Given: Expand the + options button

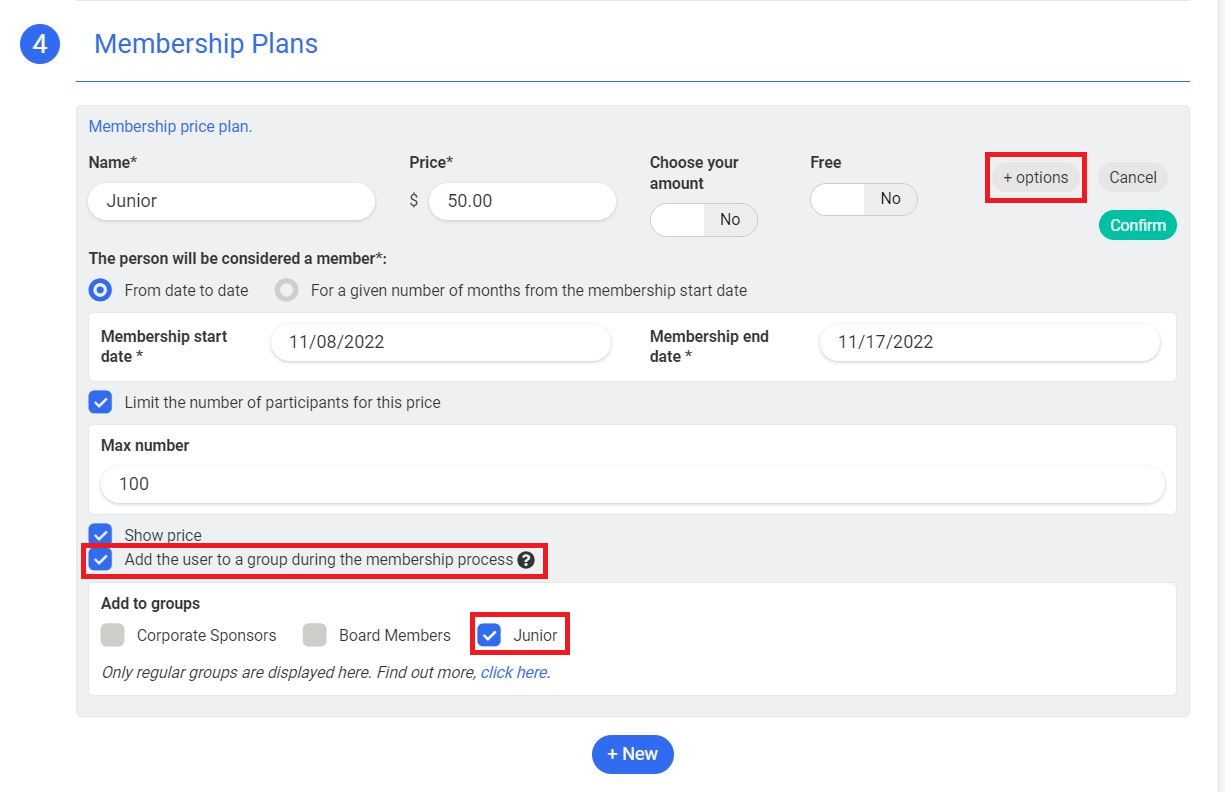Looking at the screenshot, I should coord(1035,178).
